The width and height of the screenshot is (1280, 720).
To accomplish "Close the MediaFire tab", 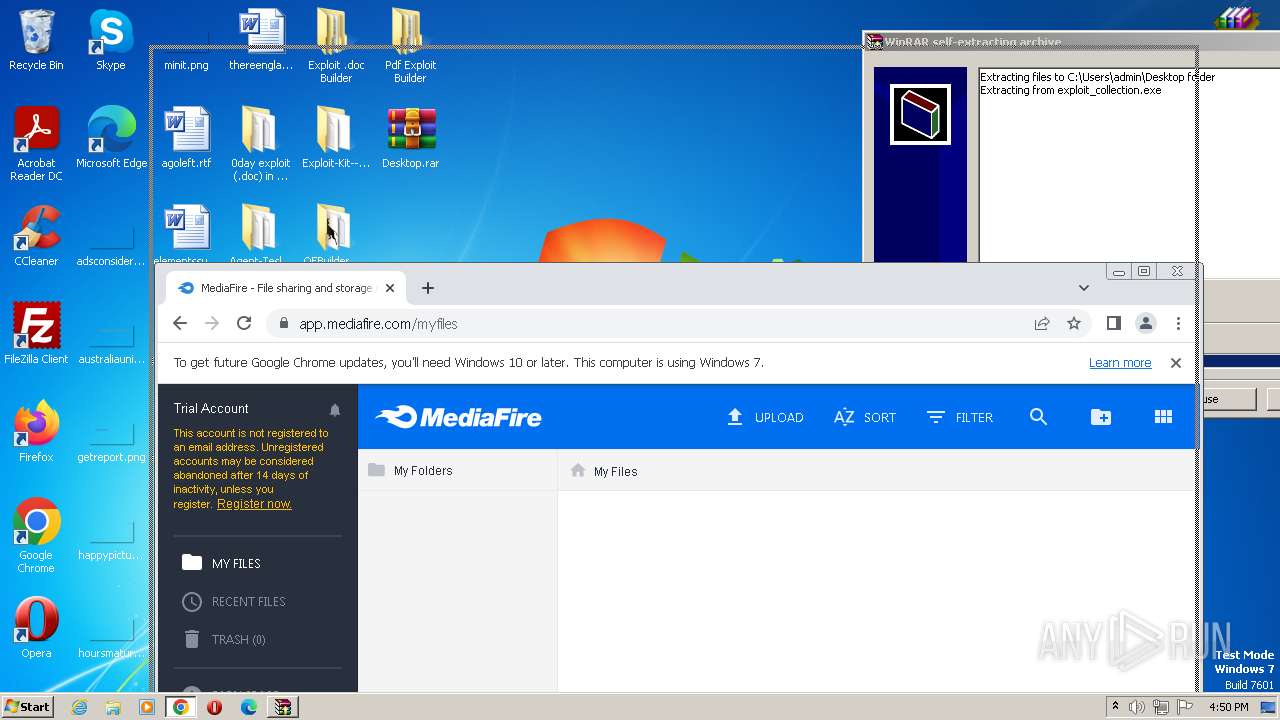I will (x=390, y=288).
